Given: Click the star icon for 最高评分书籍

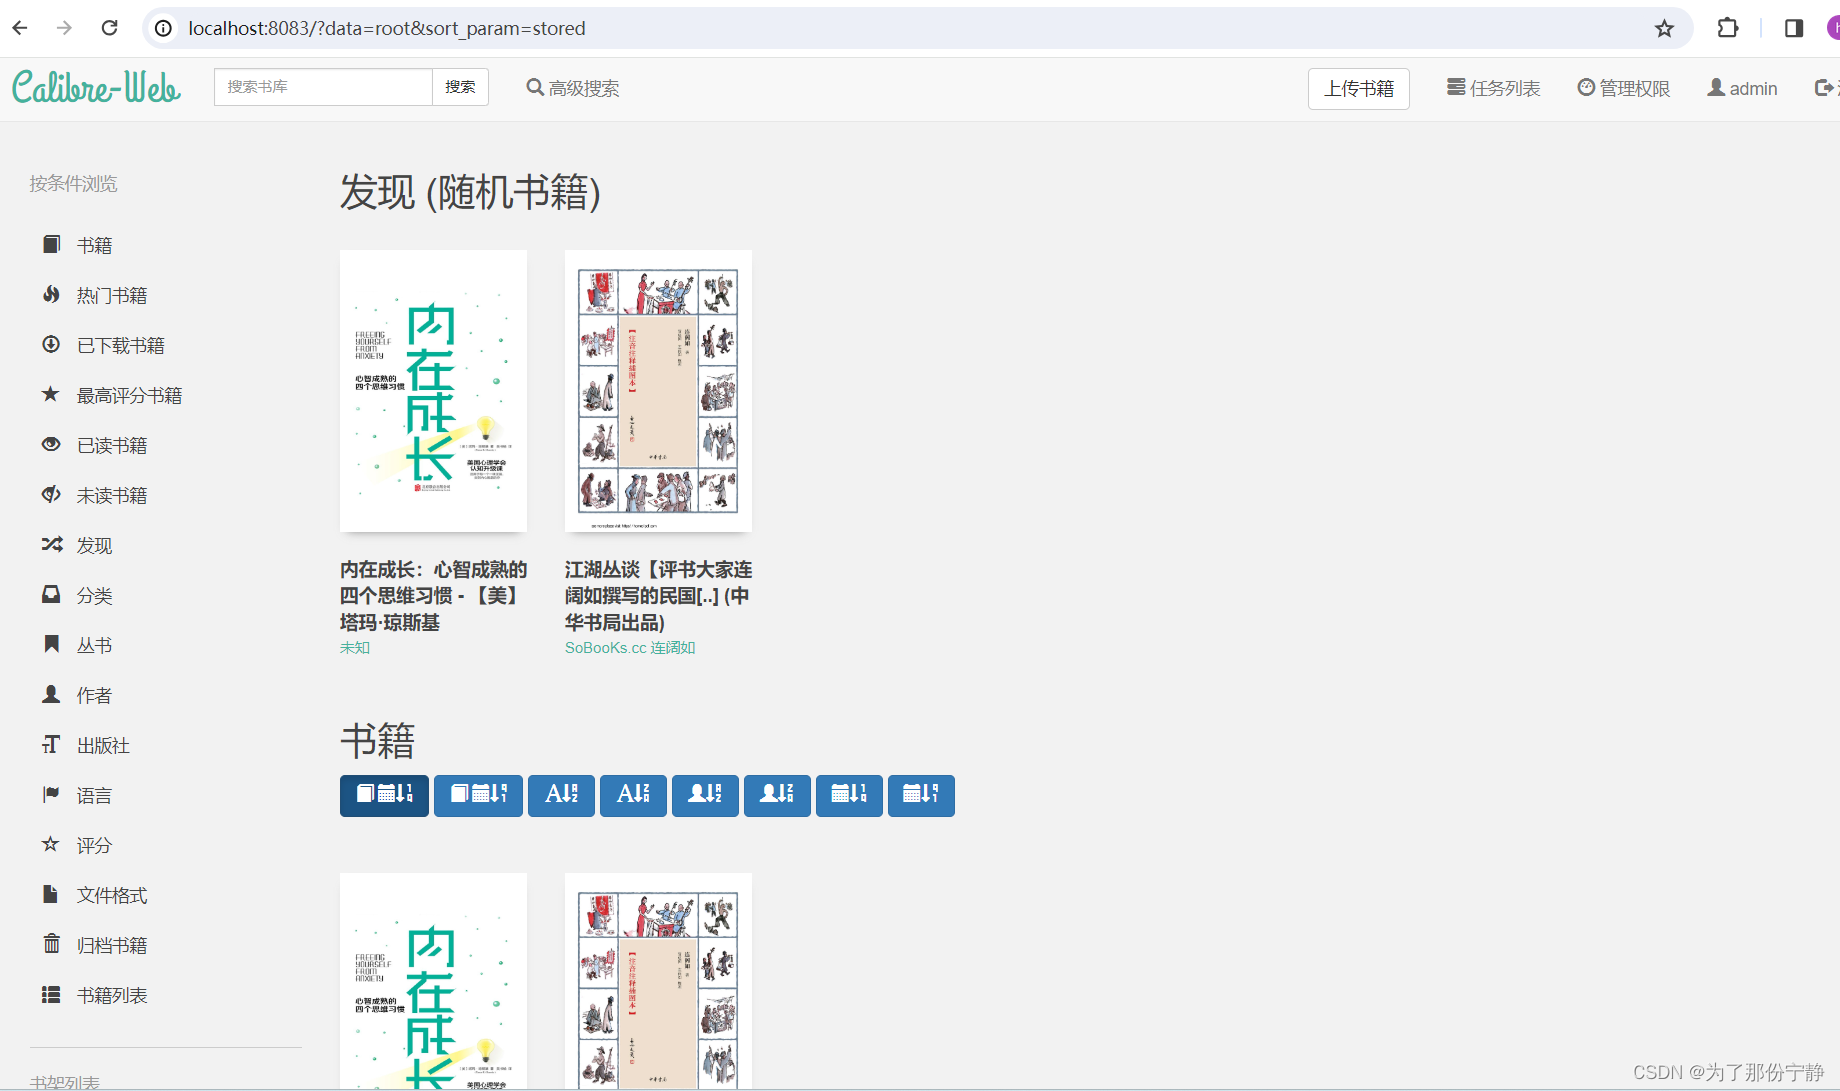Looking at the screenshot, I should [51, 394].
